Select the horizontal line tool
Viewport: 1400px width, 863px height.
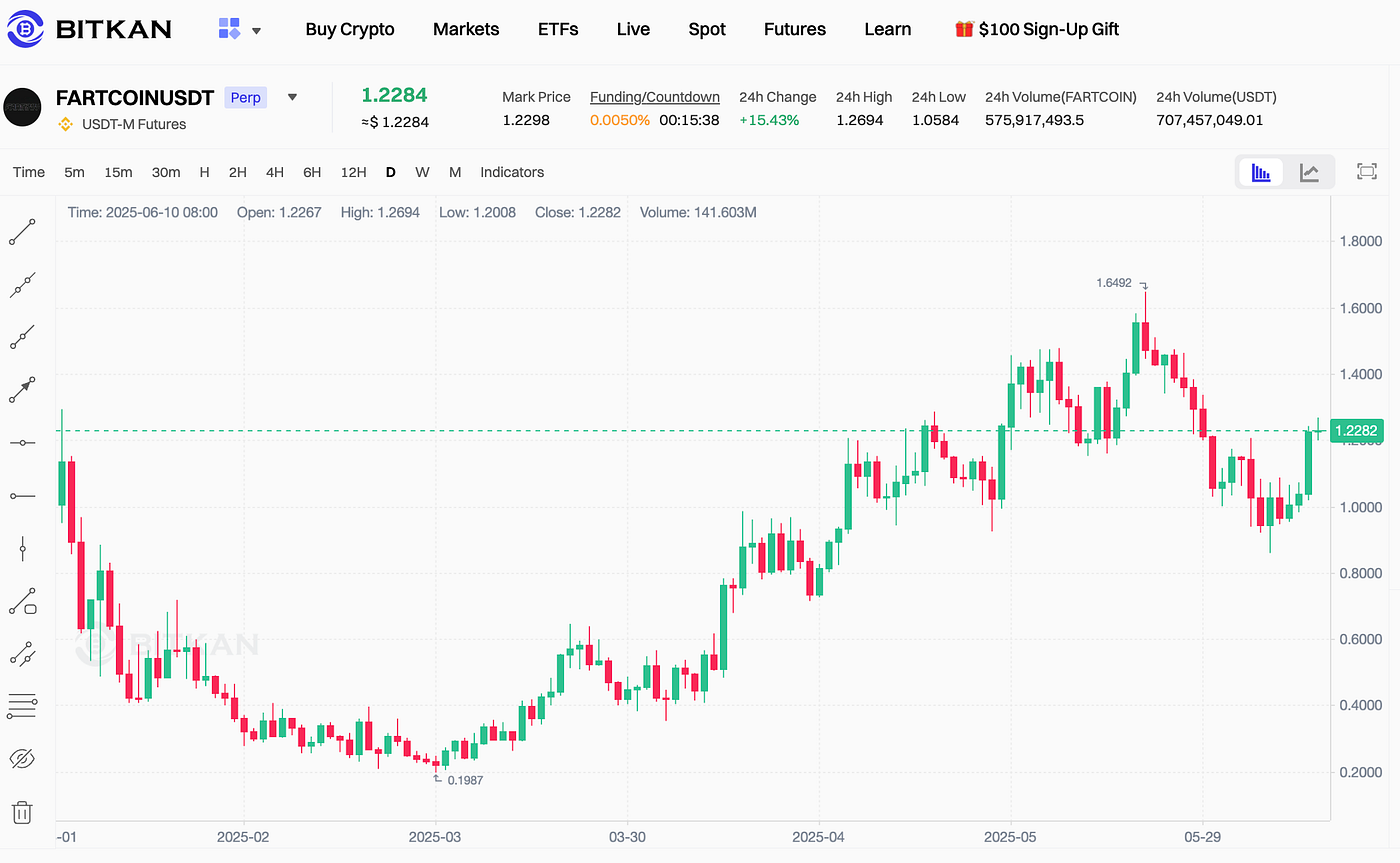(22, 442)
